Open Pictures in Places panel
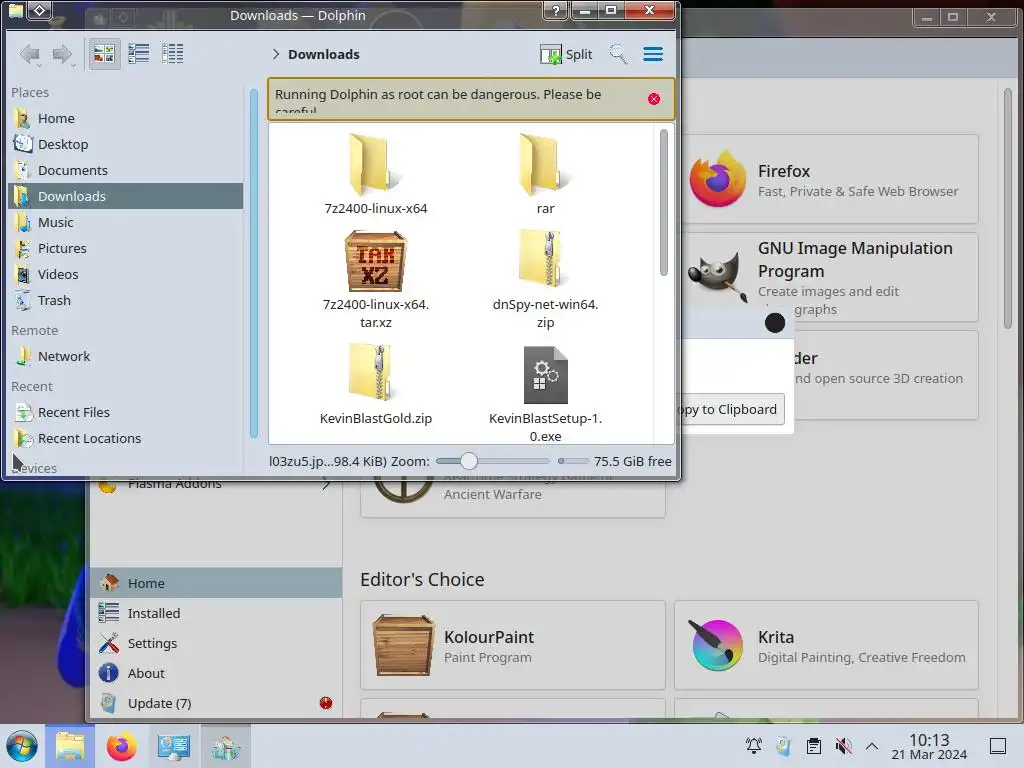The height and width of the screenshot is (768, 1024). [x=125, y=248]
